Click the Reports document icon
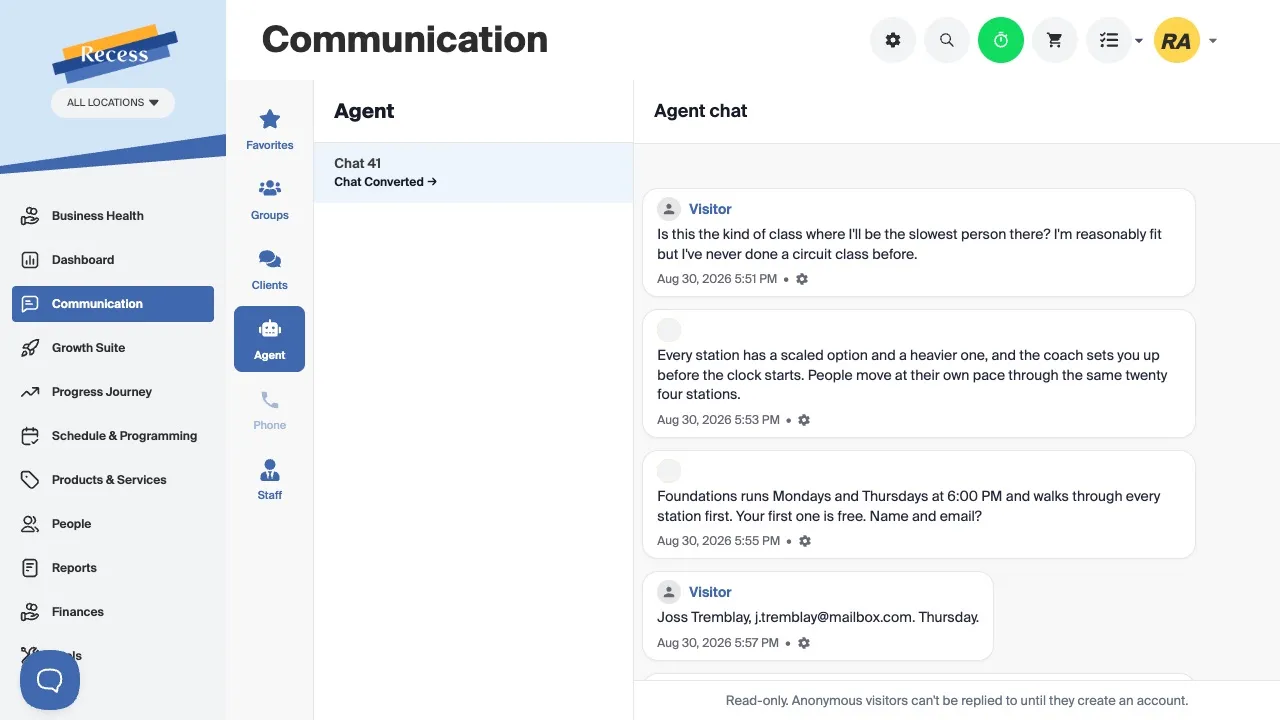This screenshot has height=720, width=1280. click(x=30, y=568)
